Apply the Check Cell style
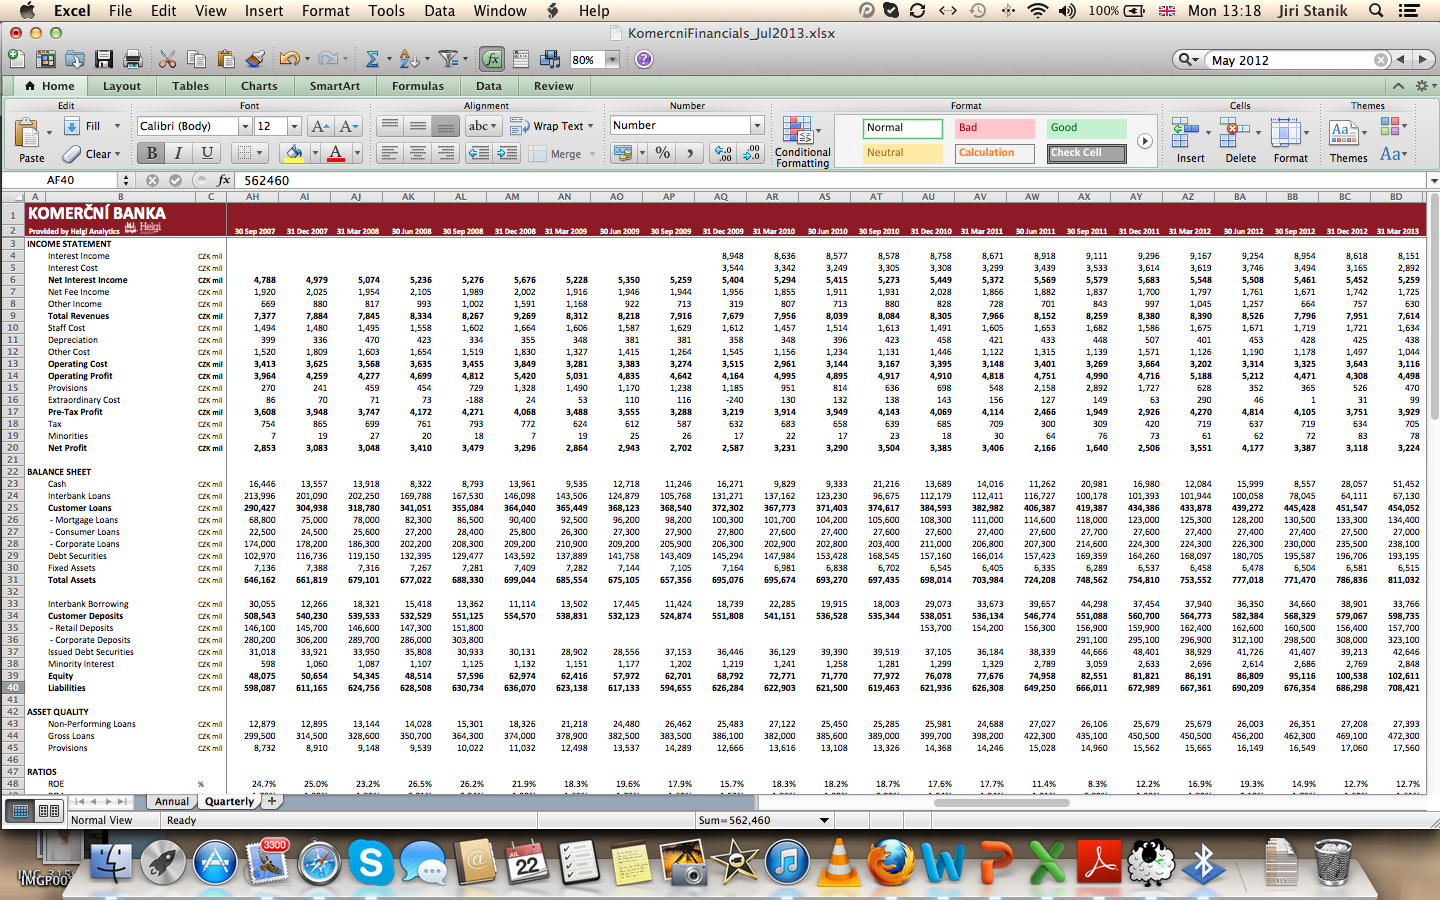 click(1087, 153)
